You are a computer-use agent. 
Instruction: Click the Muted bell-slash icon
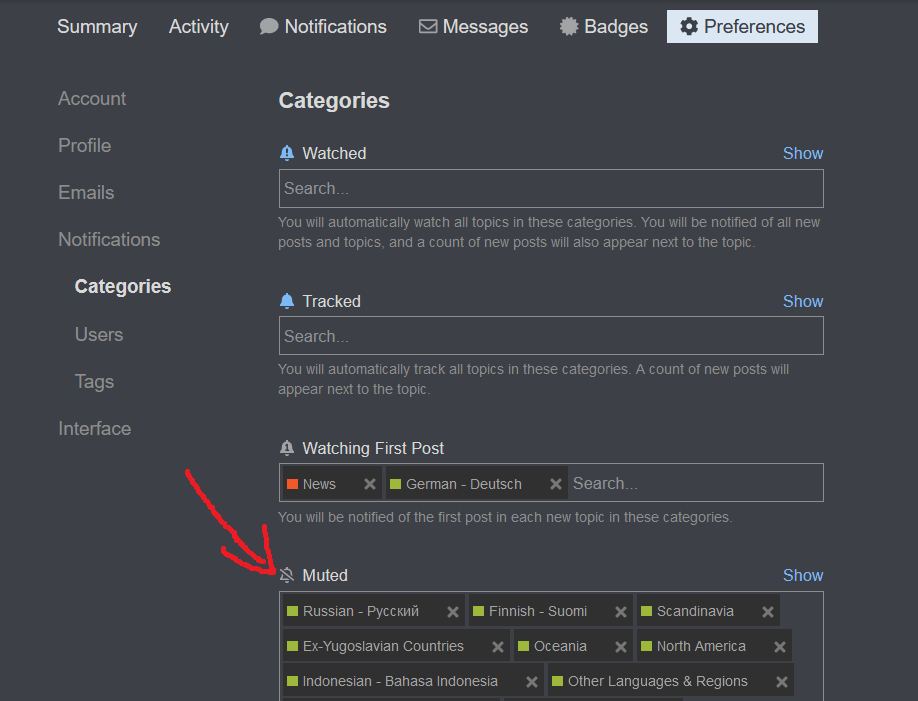287,575
